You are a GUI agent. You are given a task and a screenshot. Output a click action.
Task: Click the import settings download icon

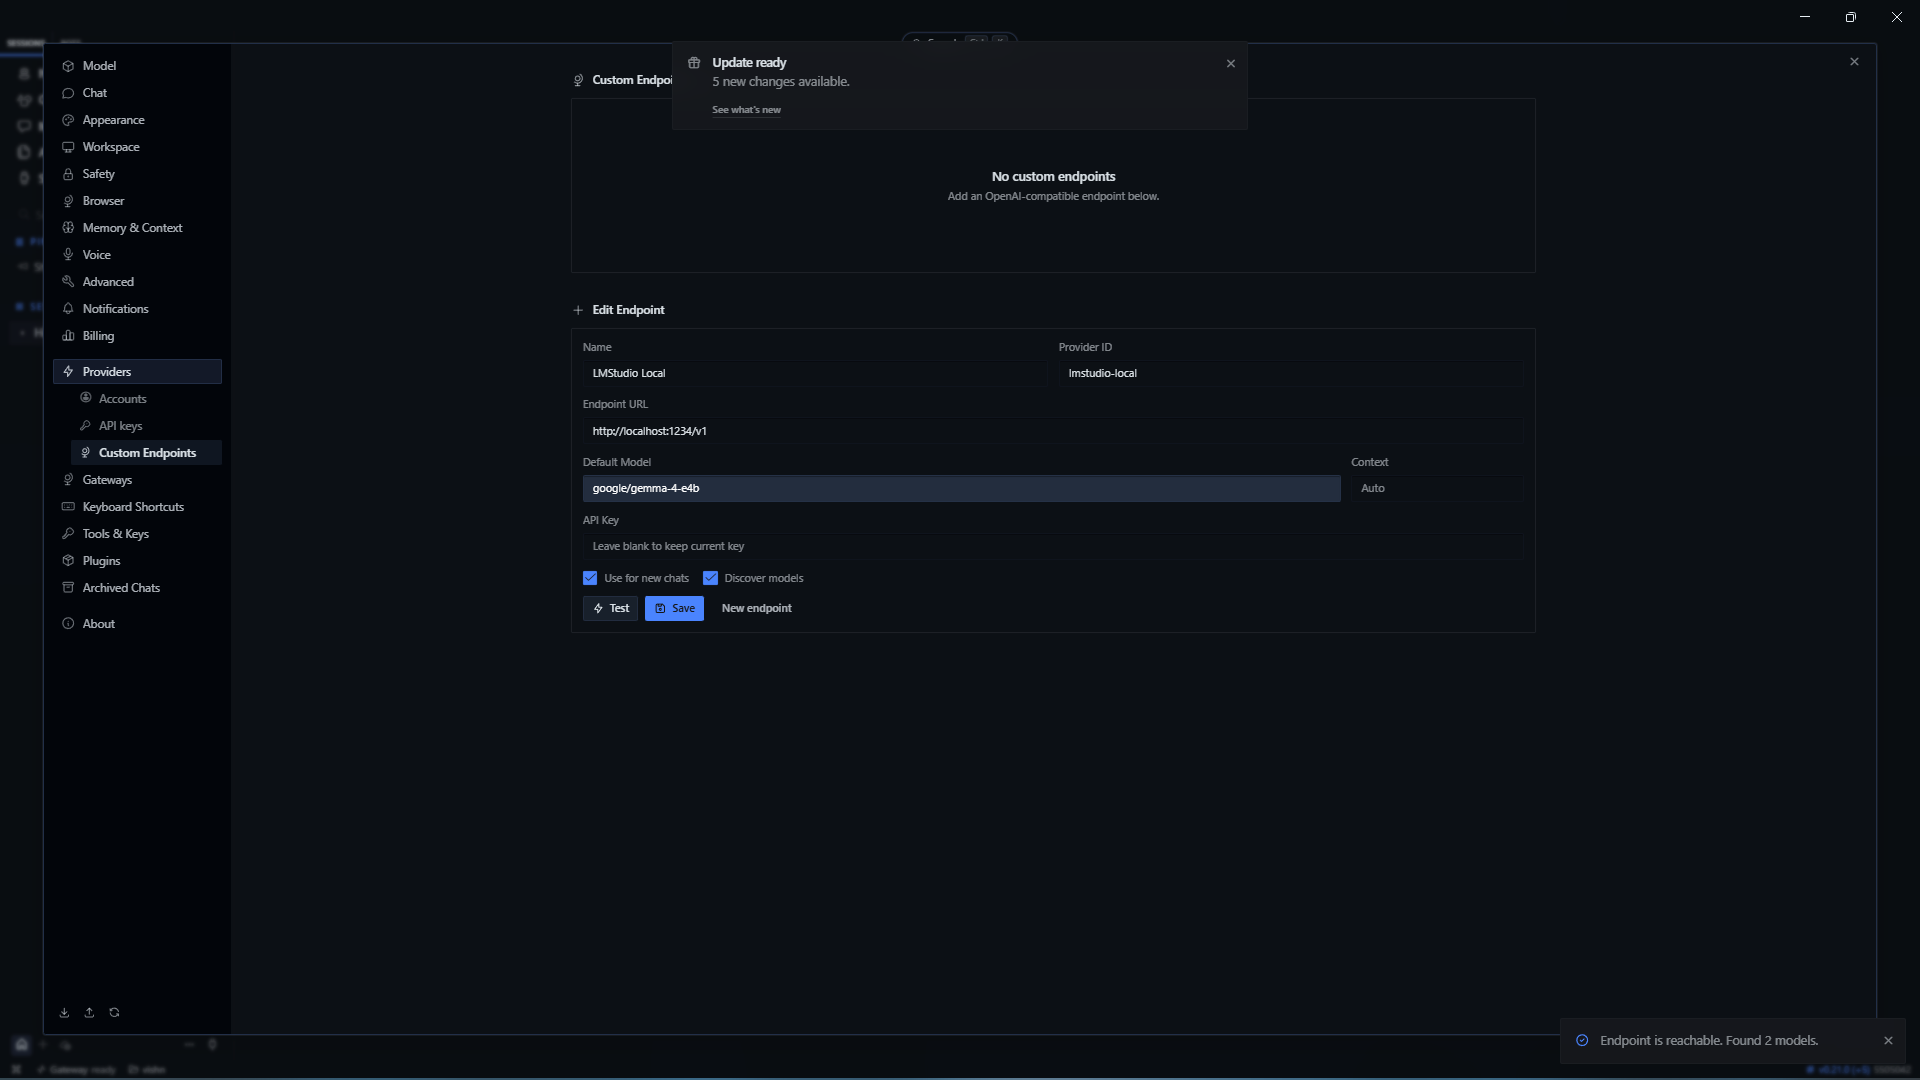coord(64,1013)
